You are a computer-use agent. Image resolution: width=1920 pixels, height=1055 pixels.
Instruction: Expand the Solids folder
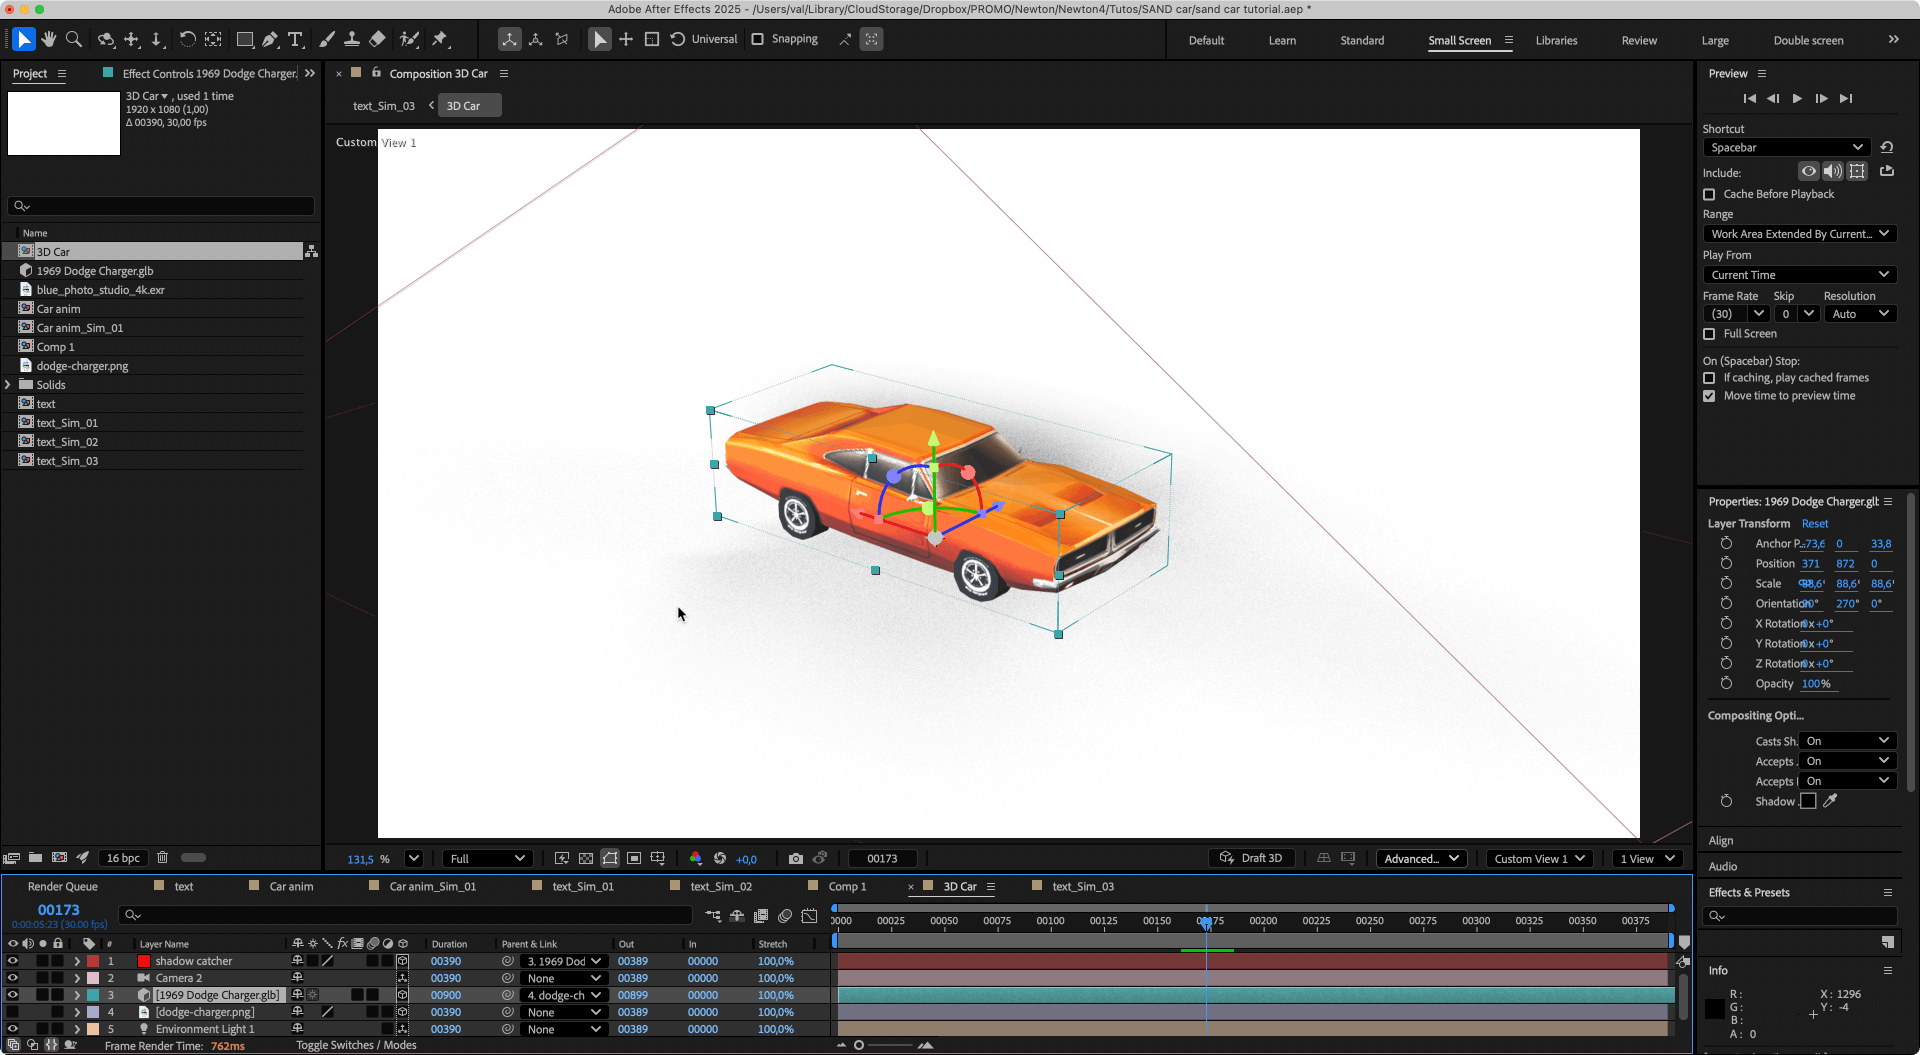(8, 385)
